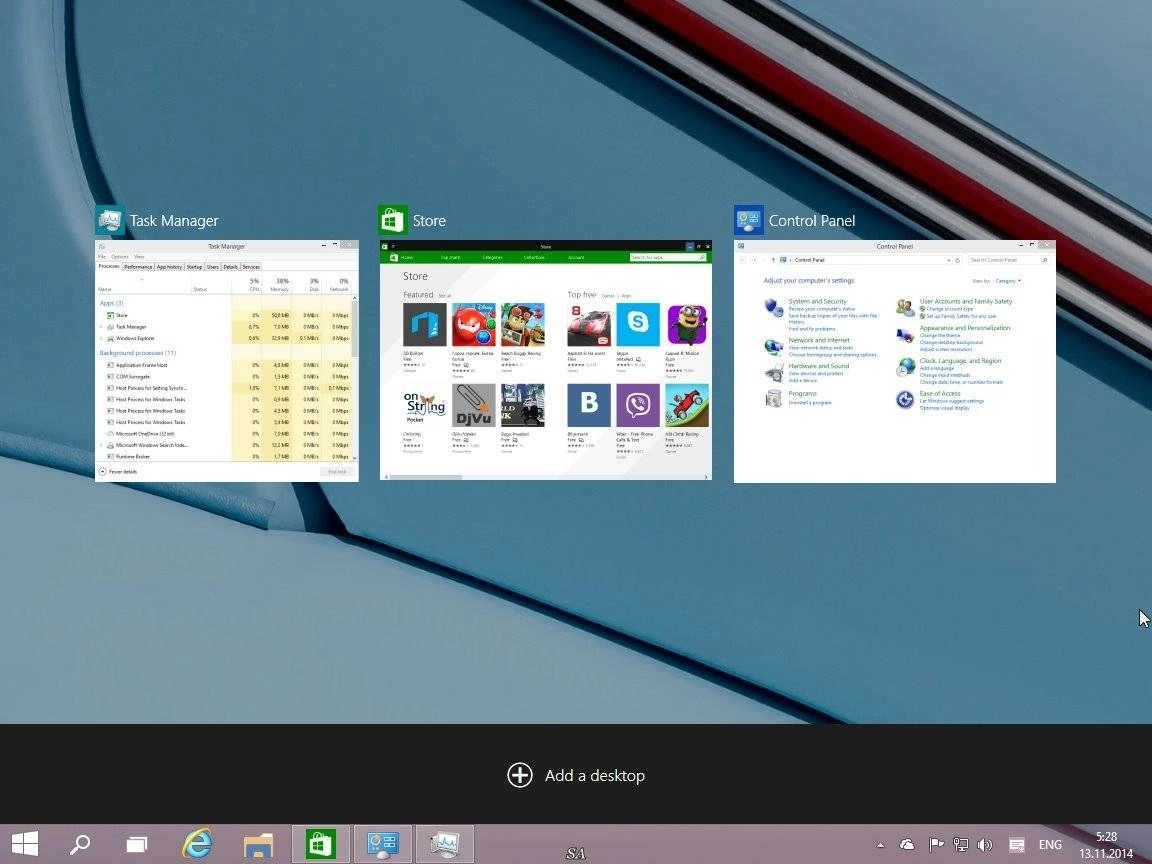The height and width of the screenshot is (864, 1152).
Task: Open Home in Store green bar
Action: [406, 258]
